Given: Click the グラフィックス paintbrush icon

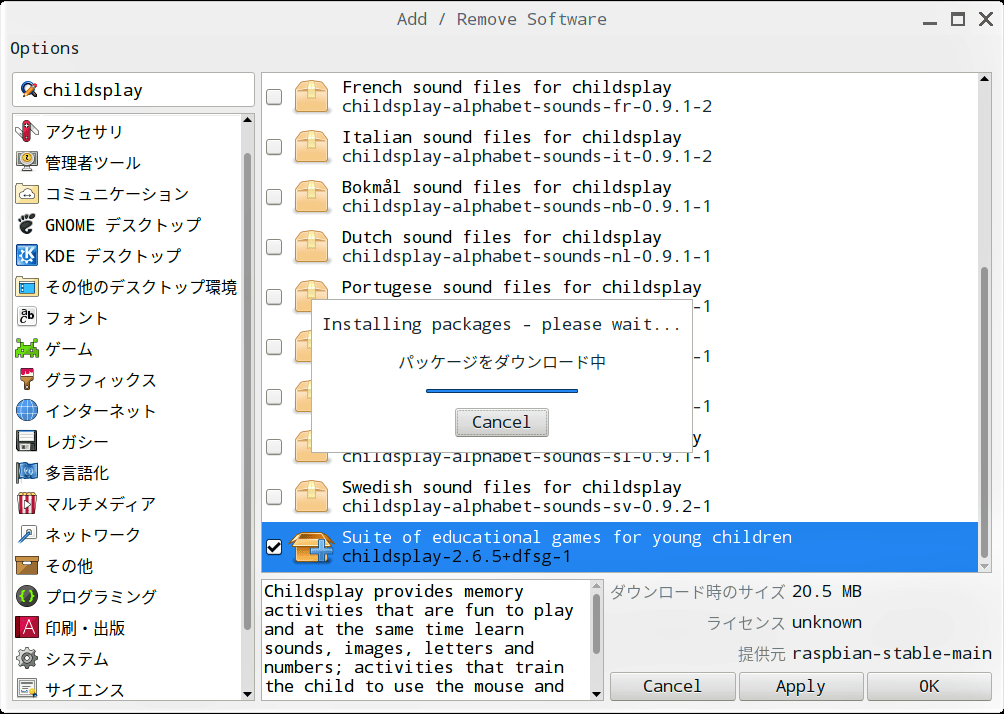Looking at the screenshot, I should coord(27,379).
